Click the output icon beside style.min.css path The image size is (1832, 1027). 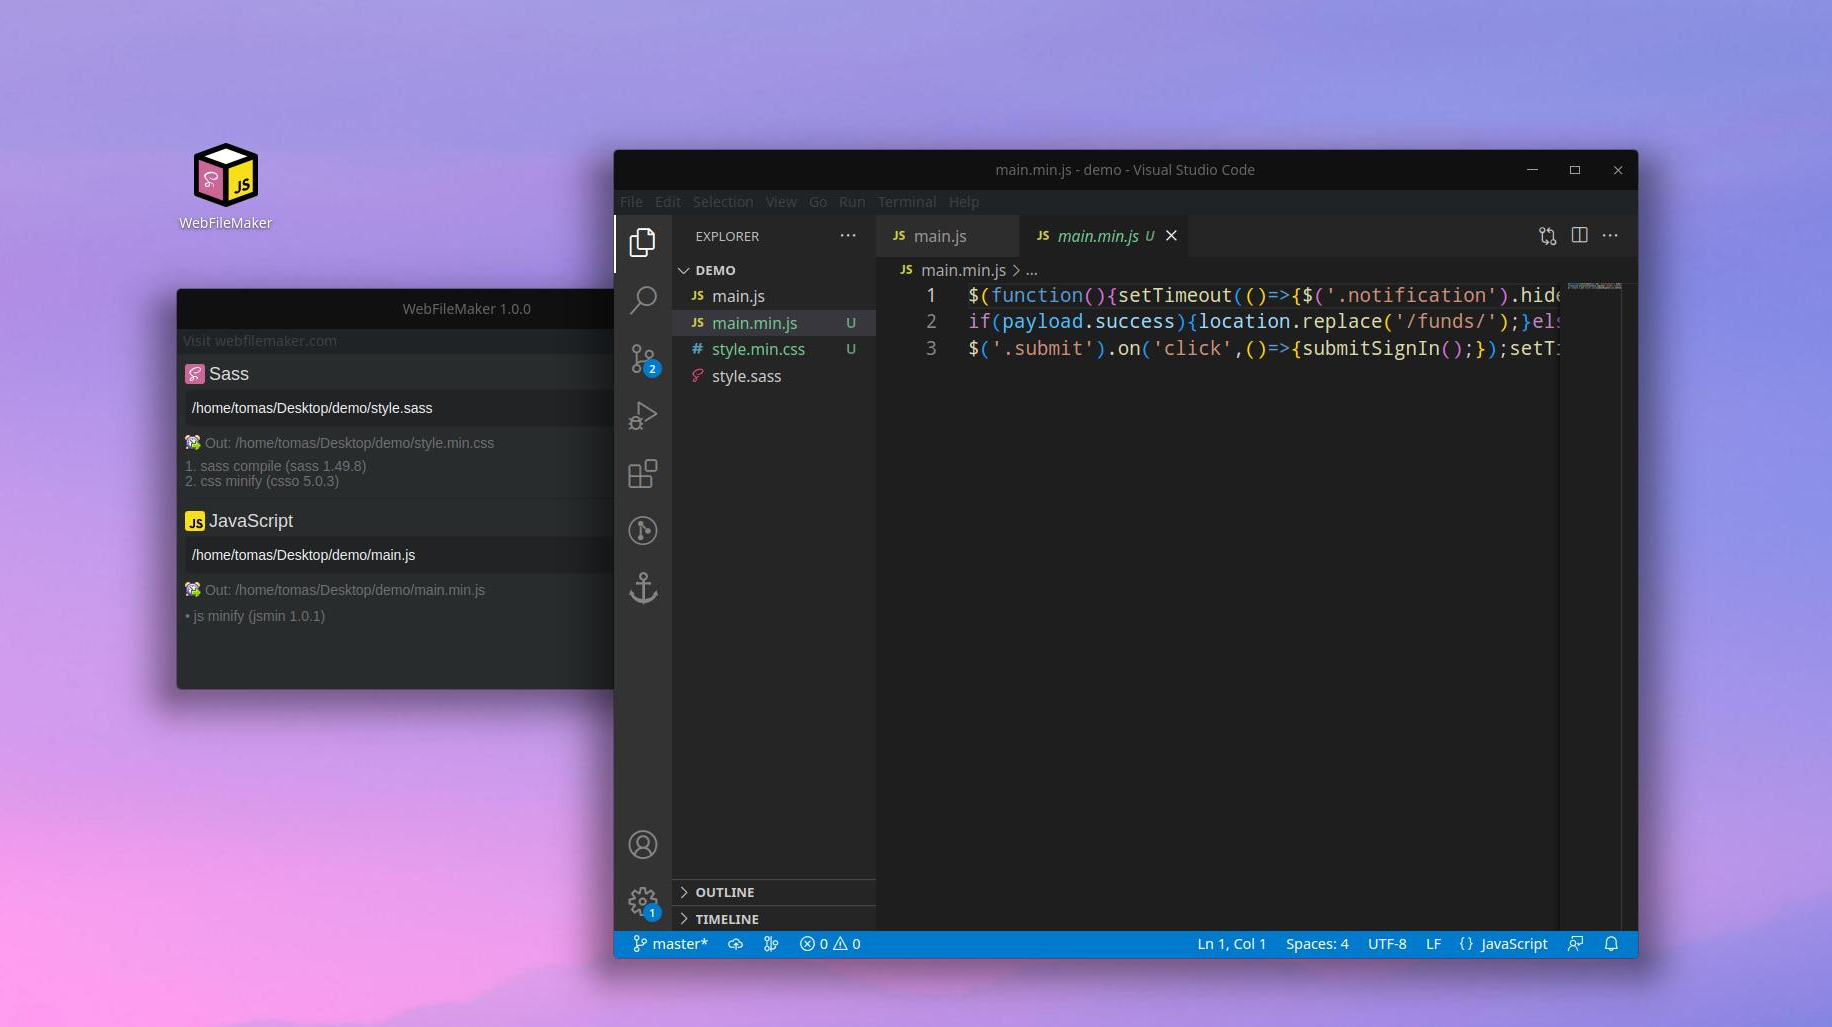193,442
